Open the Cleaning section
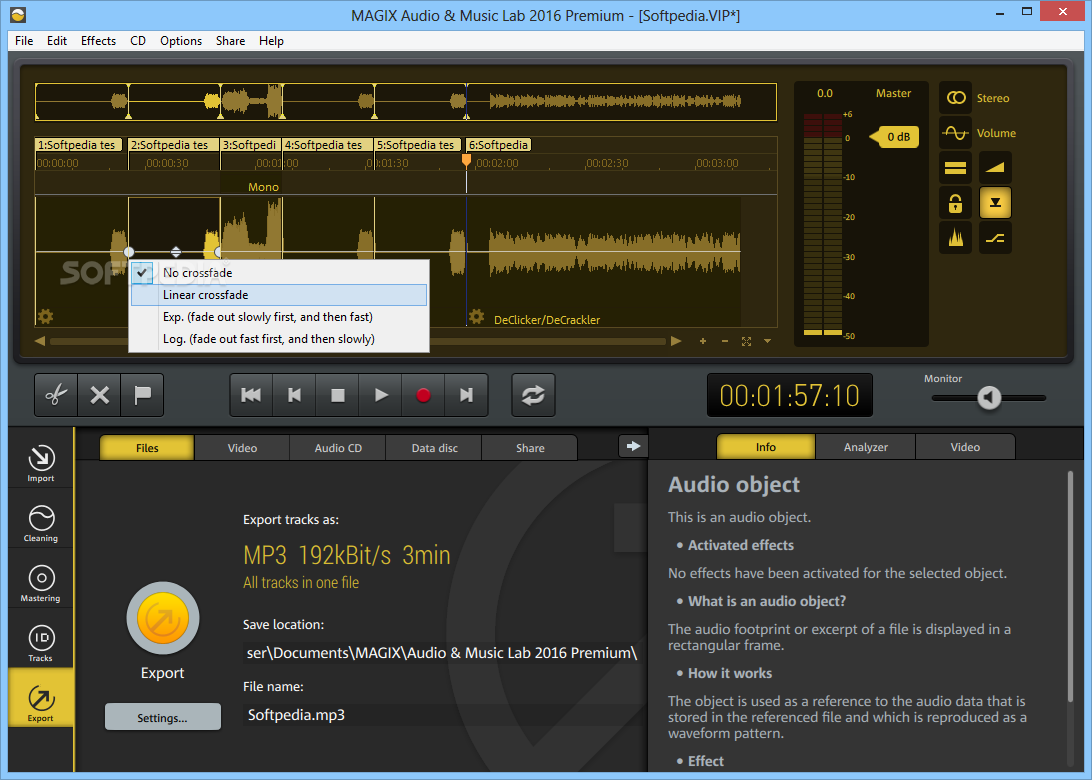Screen dimensions: 1092x780 coord(40,523)
